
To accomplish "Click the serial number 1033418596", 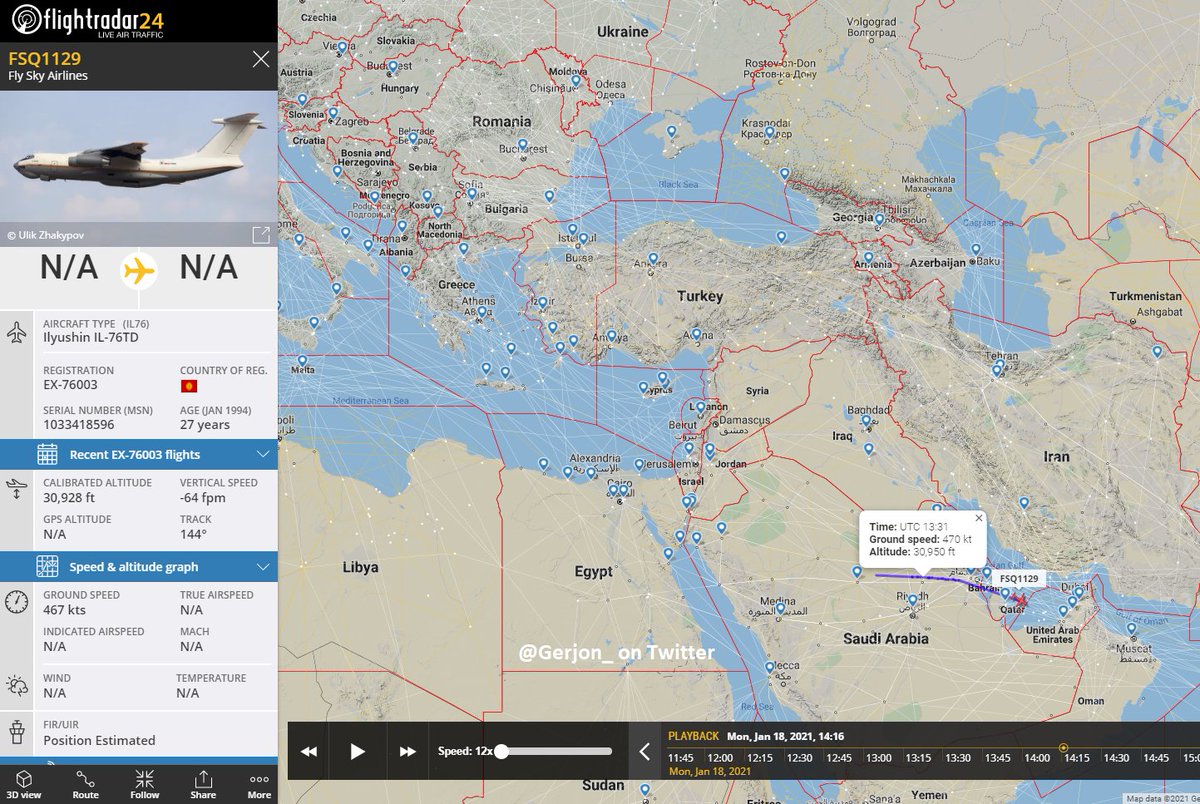I will 78,425.
